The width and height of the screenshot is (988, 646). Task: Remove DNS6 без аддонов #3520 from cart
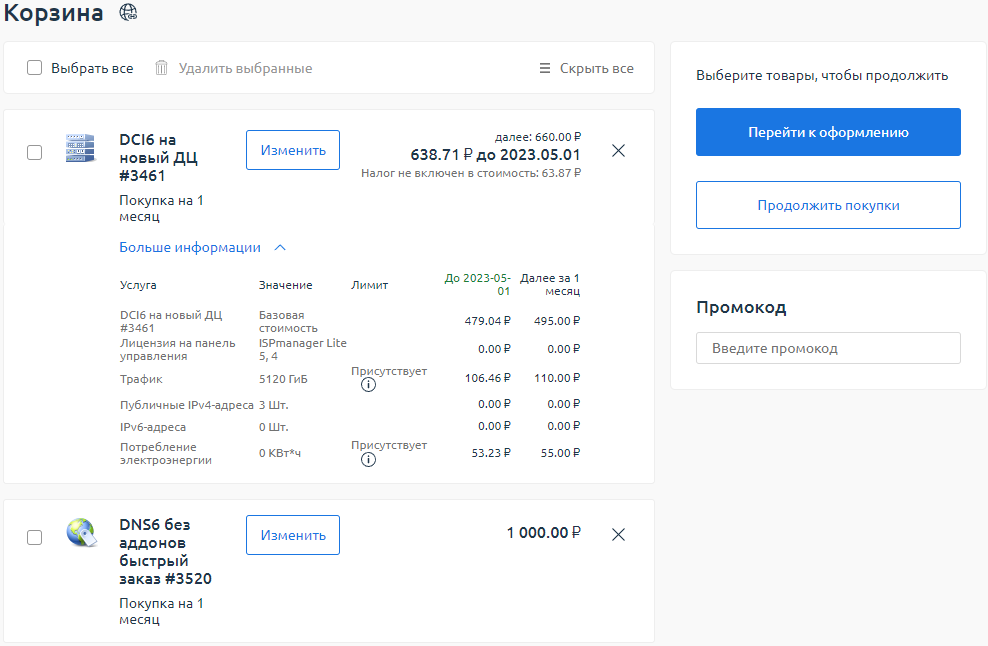point(619,534)
